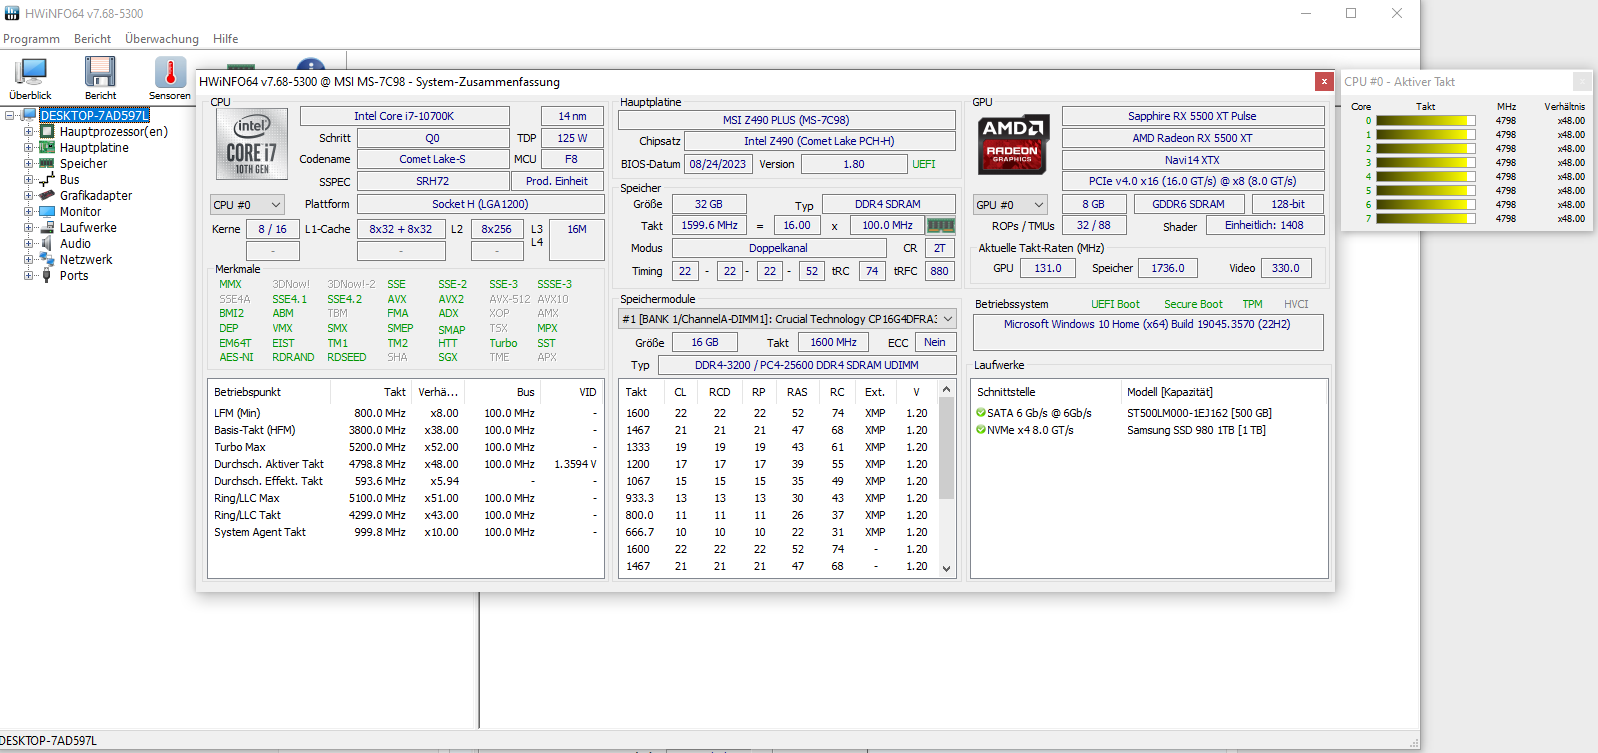Click Core 4 clock bar in Aktiver Takt
Viewport: 1598px width, 753px height.
(1426, 177)
